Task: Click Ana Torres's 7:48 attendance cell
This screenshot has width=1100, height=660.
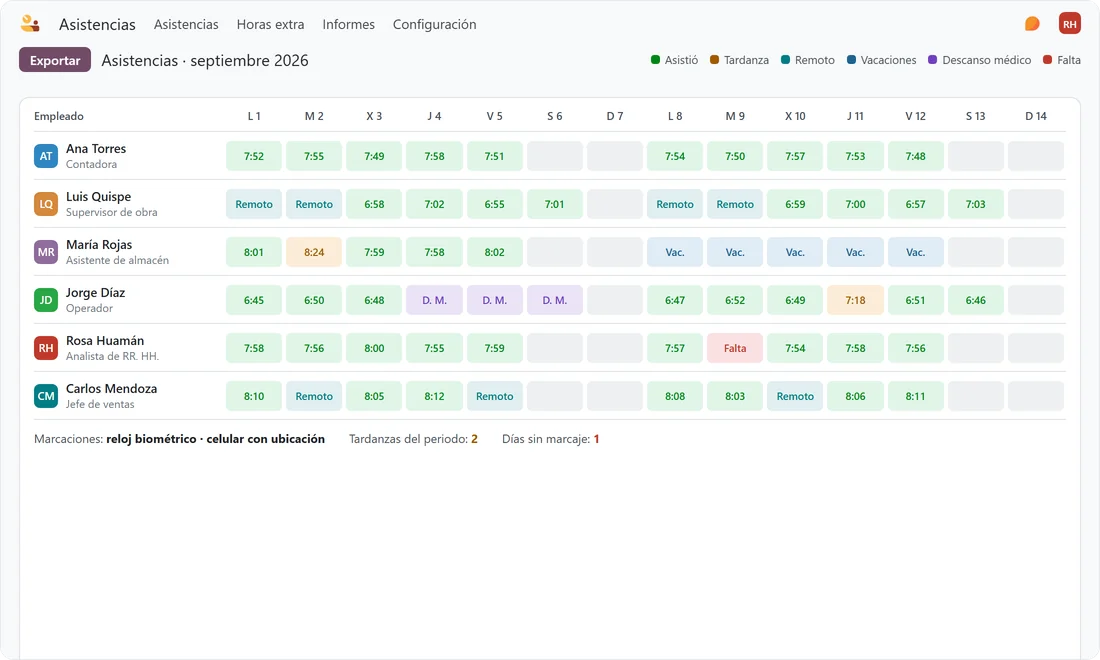Action: (915, 156)
